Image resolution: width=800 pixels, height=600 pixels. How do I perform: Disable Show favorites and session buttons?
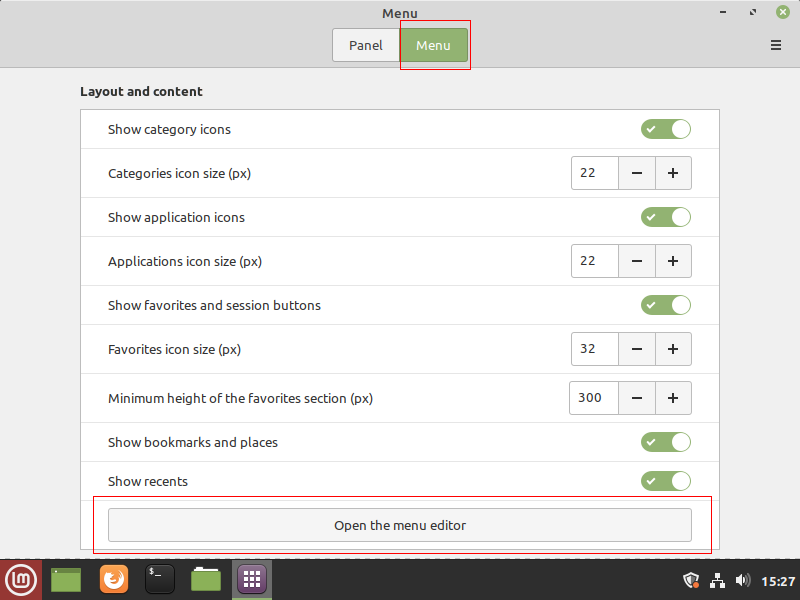tap(666, 305)
